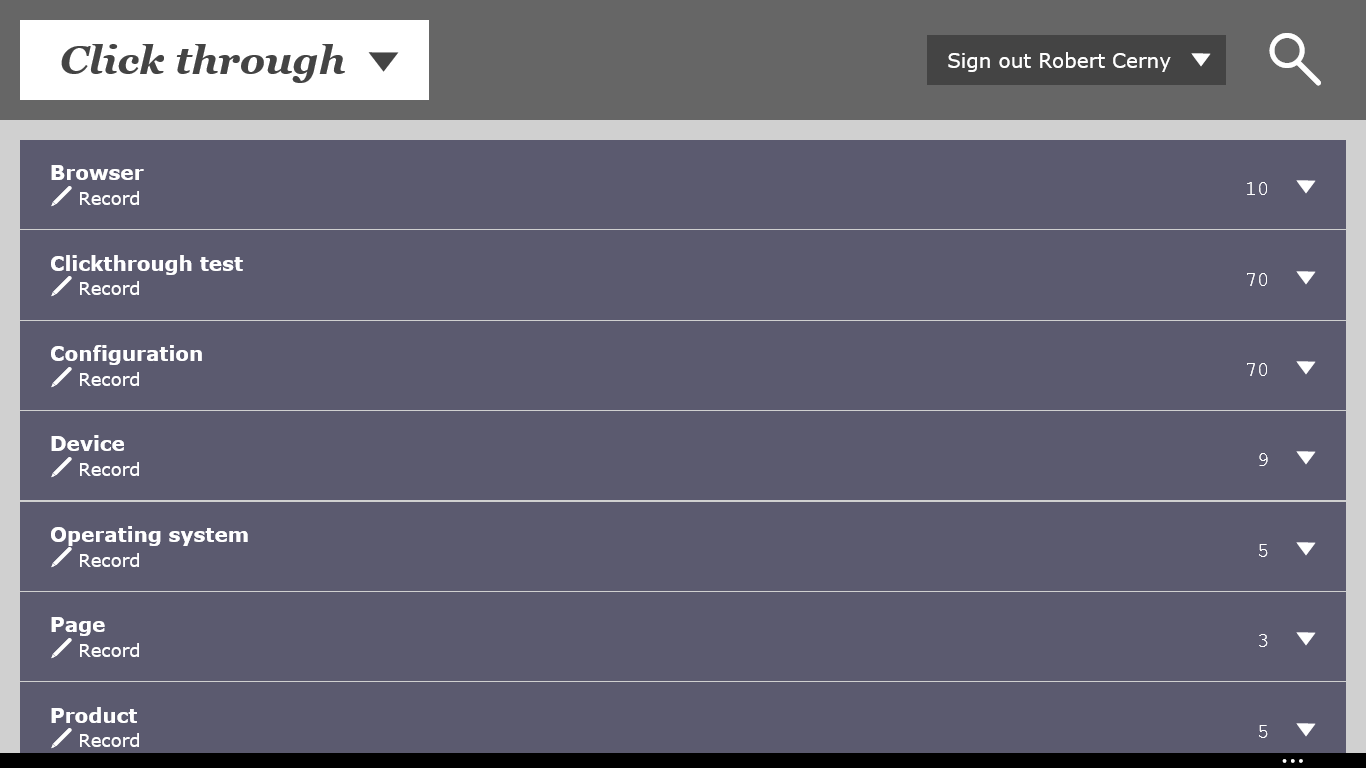Screen dimensions: 1366x768
Task: Expand the Device row arrow
Action: tap(1305, 458)
